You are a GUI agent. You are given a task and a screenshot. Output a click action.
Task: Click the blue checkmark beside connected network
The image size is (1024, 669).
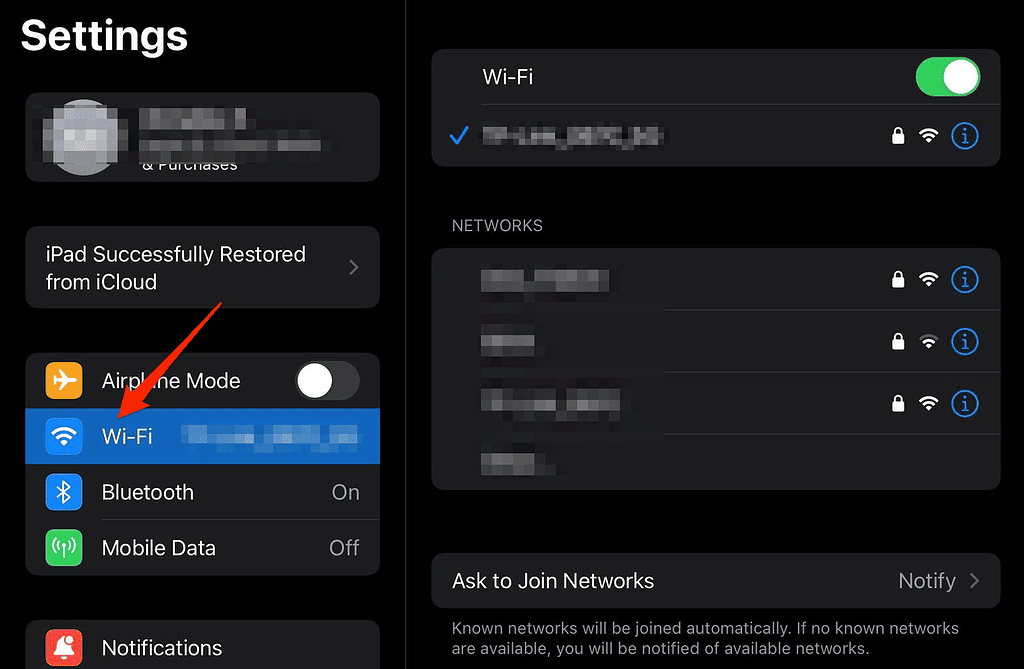(x=458, y=135)
